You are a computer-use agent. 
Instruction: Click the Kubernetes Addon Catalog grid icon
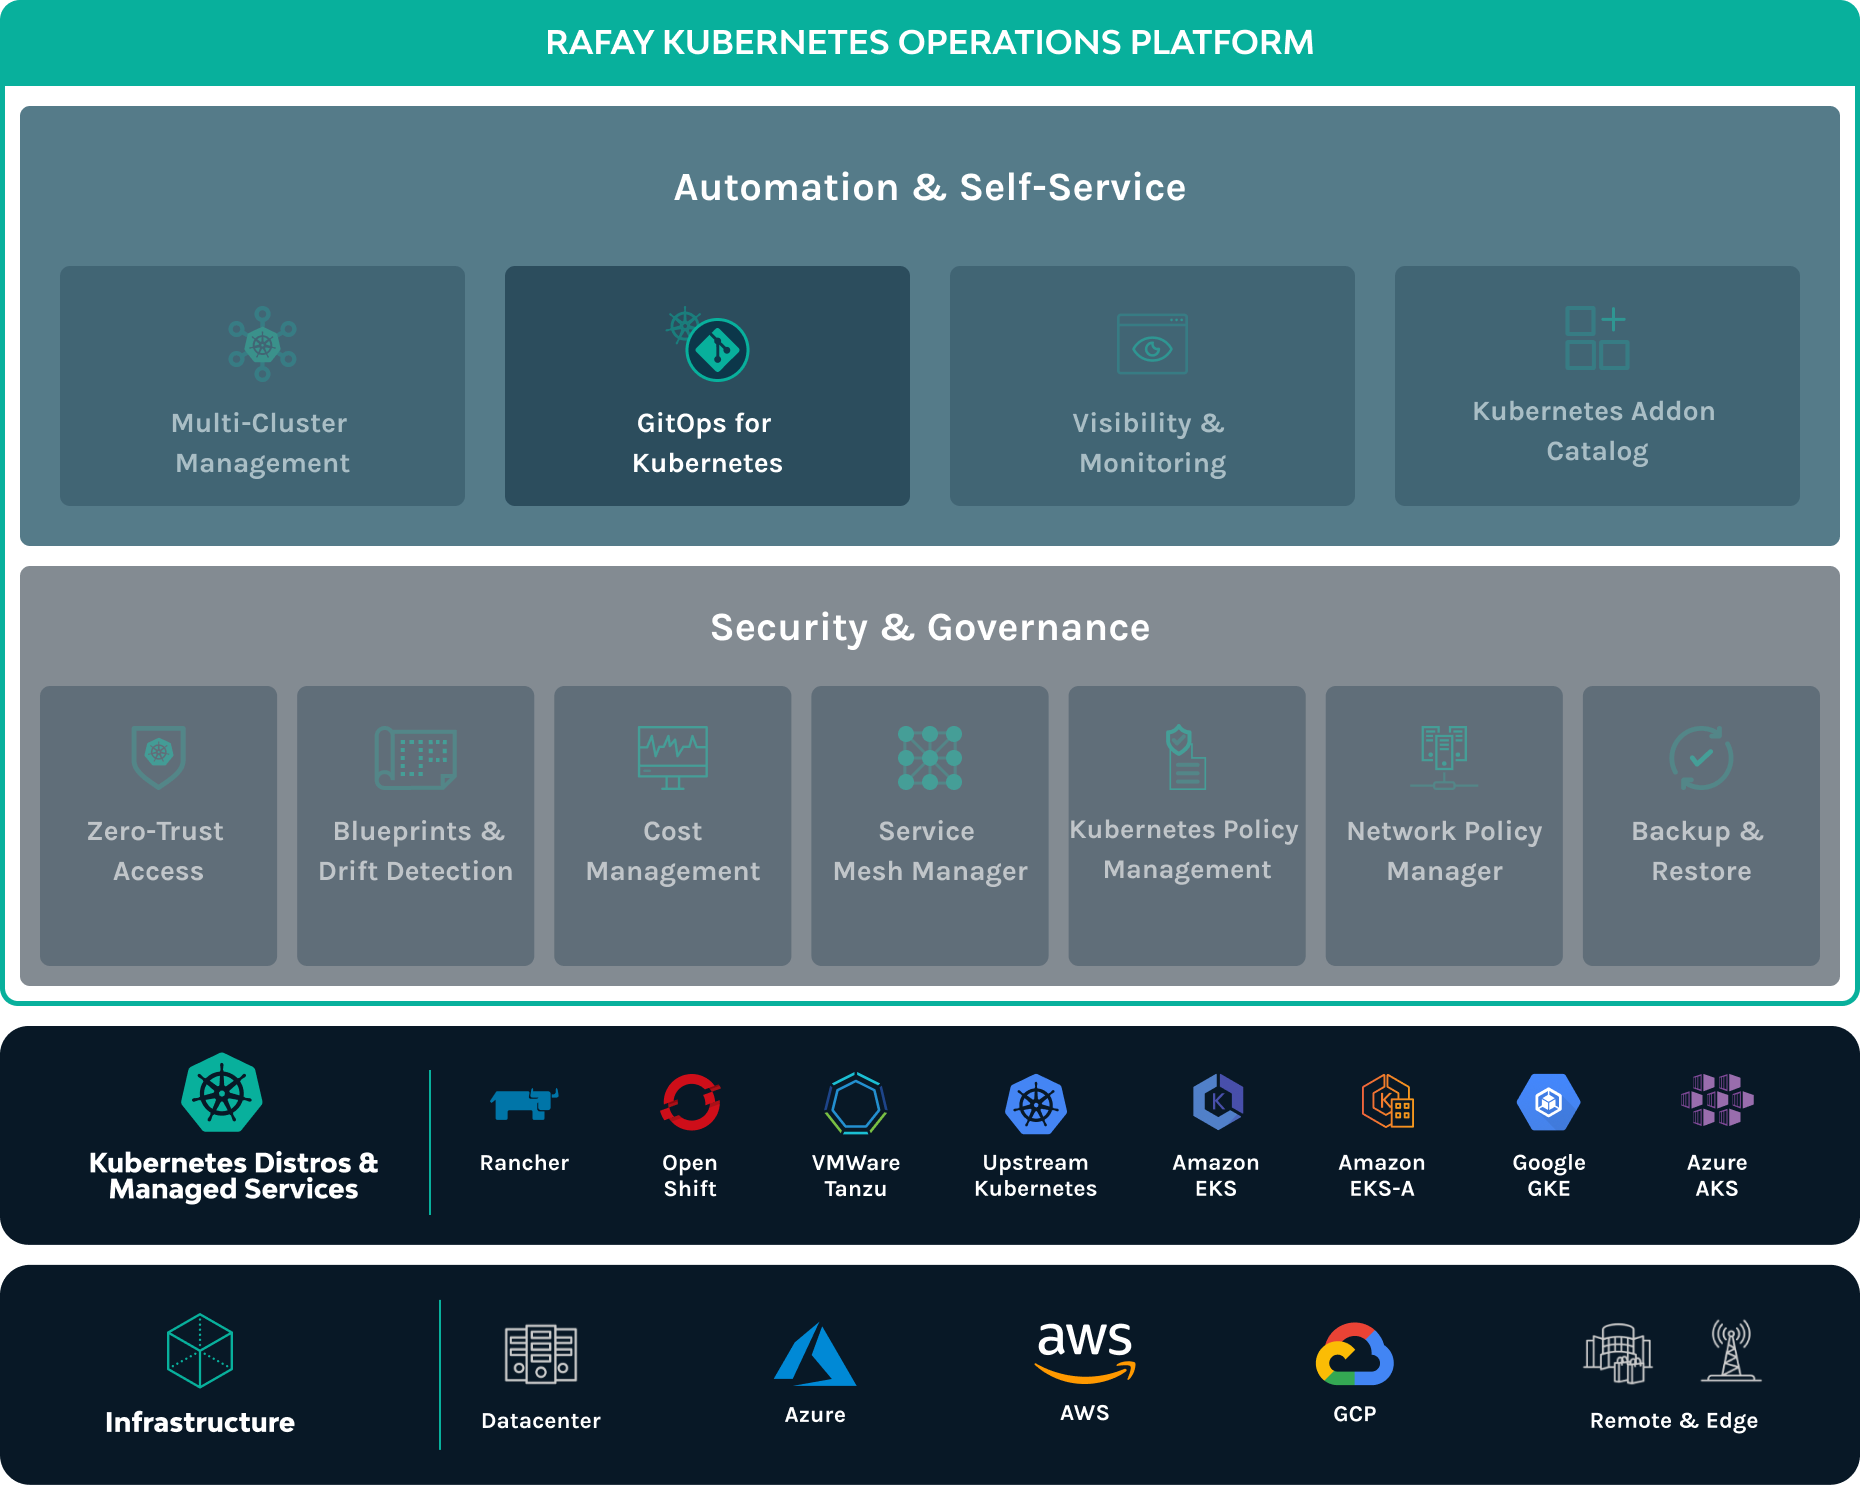pyautogui.click(x=1597, y=338)
